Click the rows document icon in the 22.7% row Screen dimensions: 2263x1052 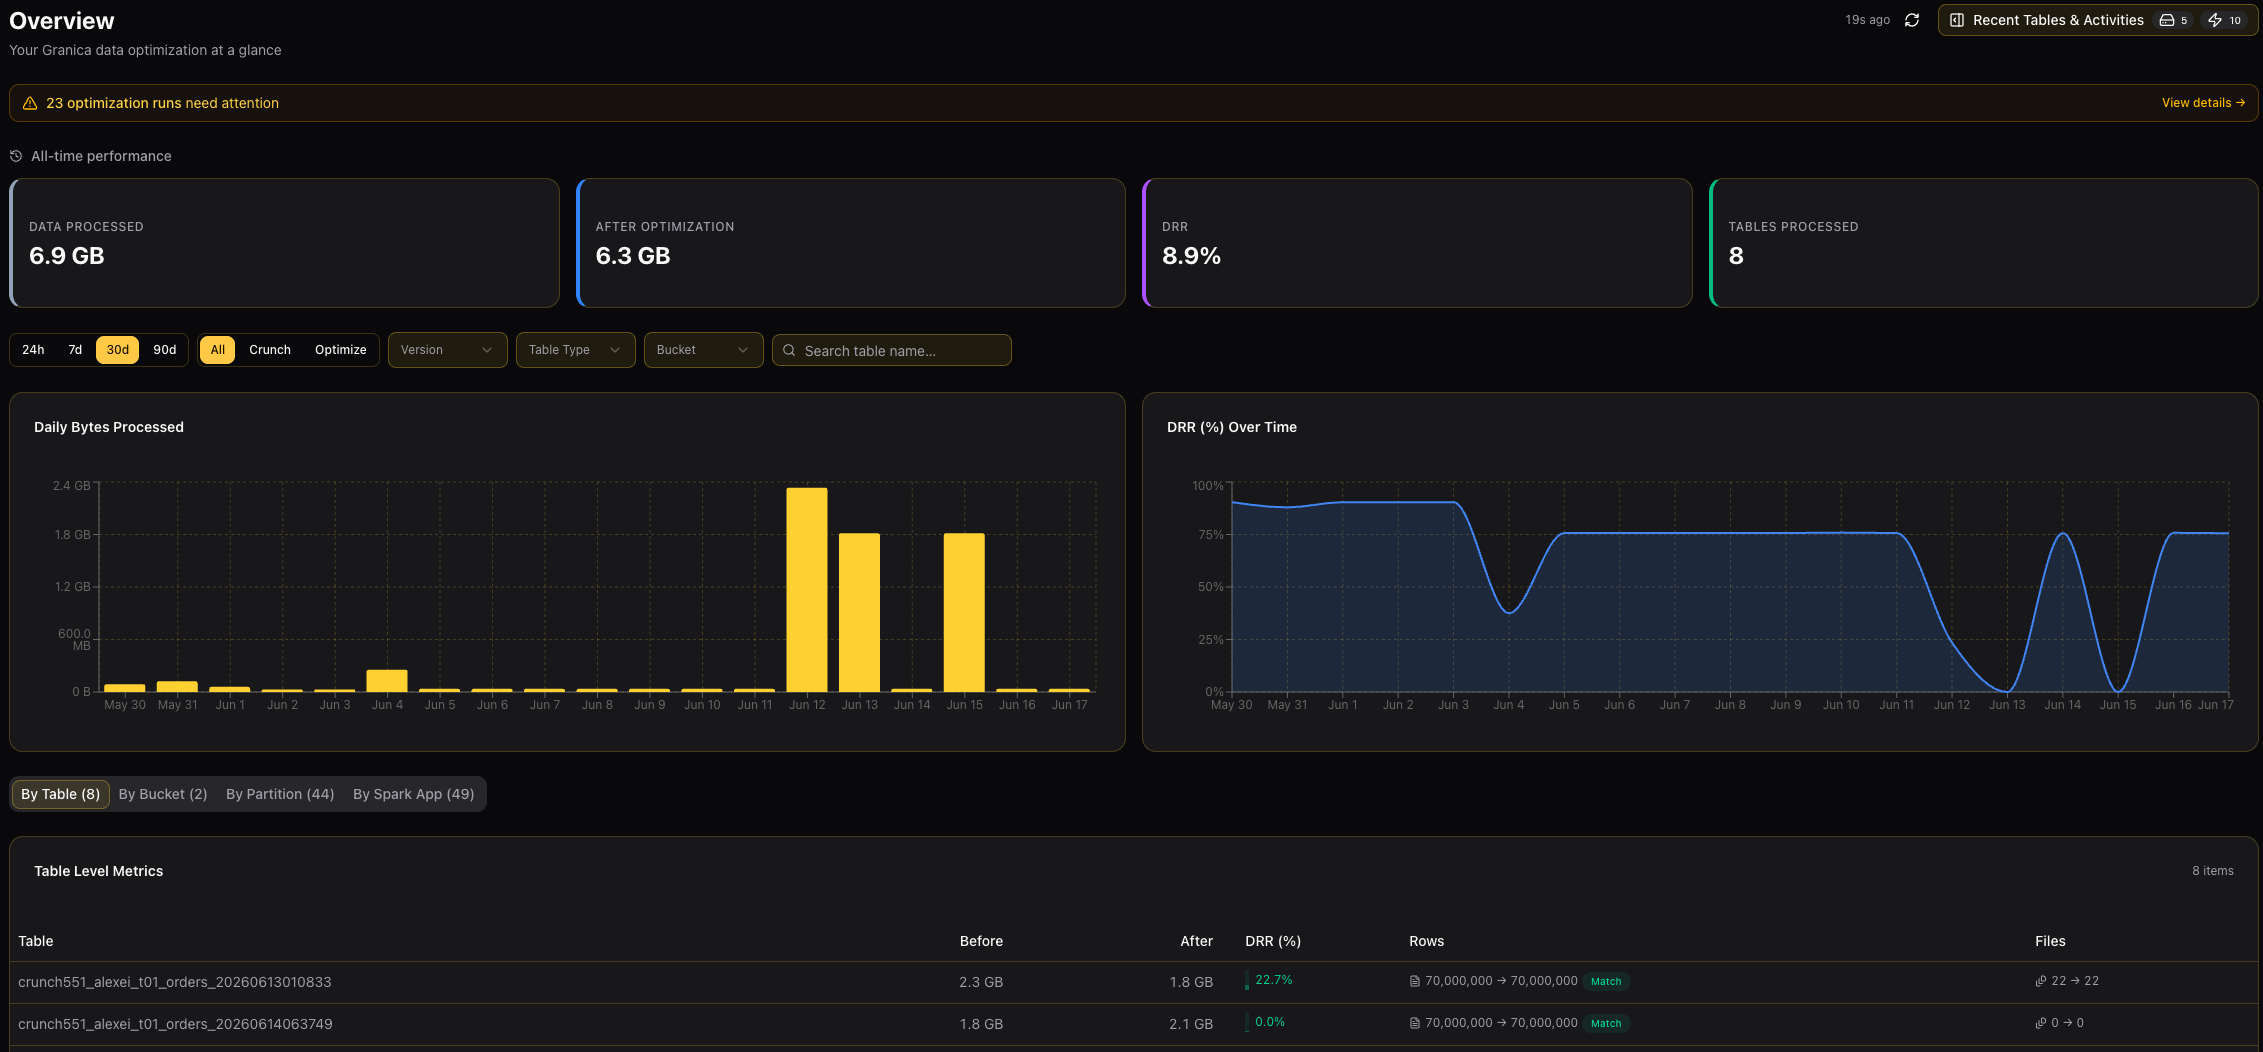coord(1414,981)
